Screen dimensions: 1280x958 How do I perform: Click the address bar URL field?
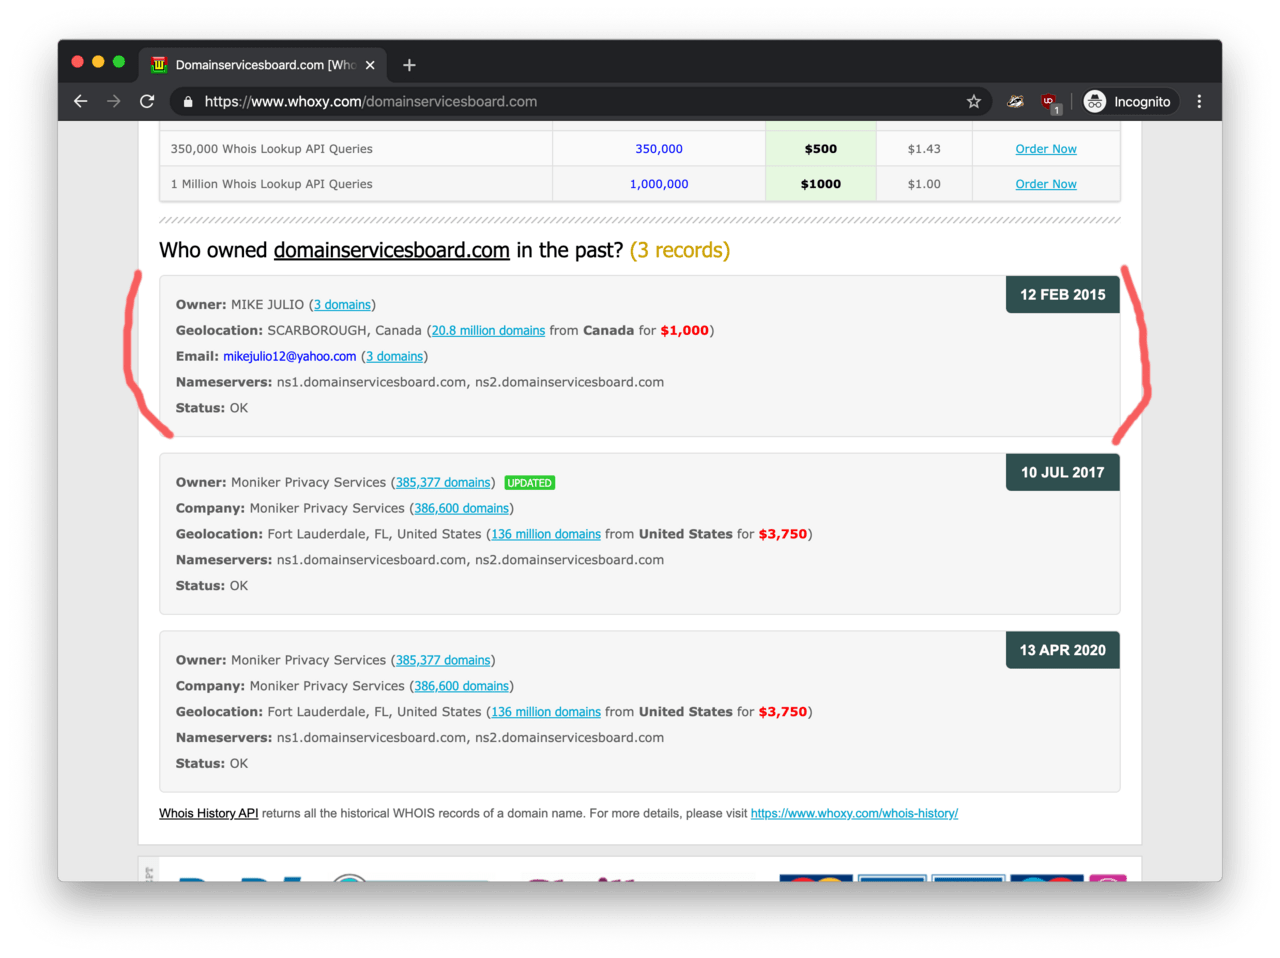(x=580, y=101)
